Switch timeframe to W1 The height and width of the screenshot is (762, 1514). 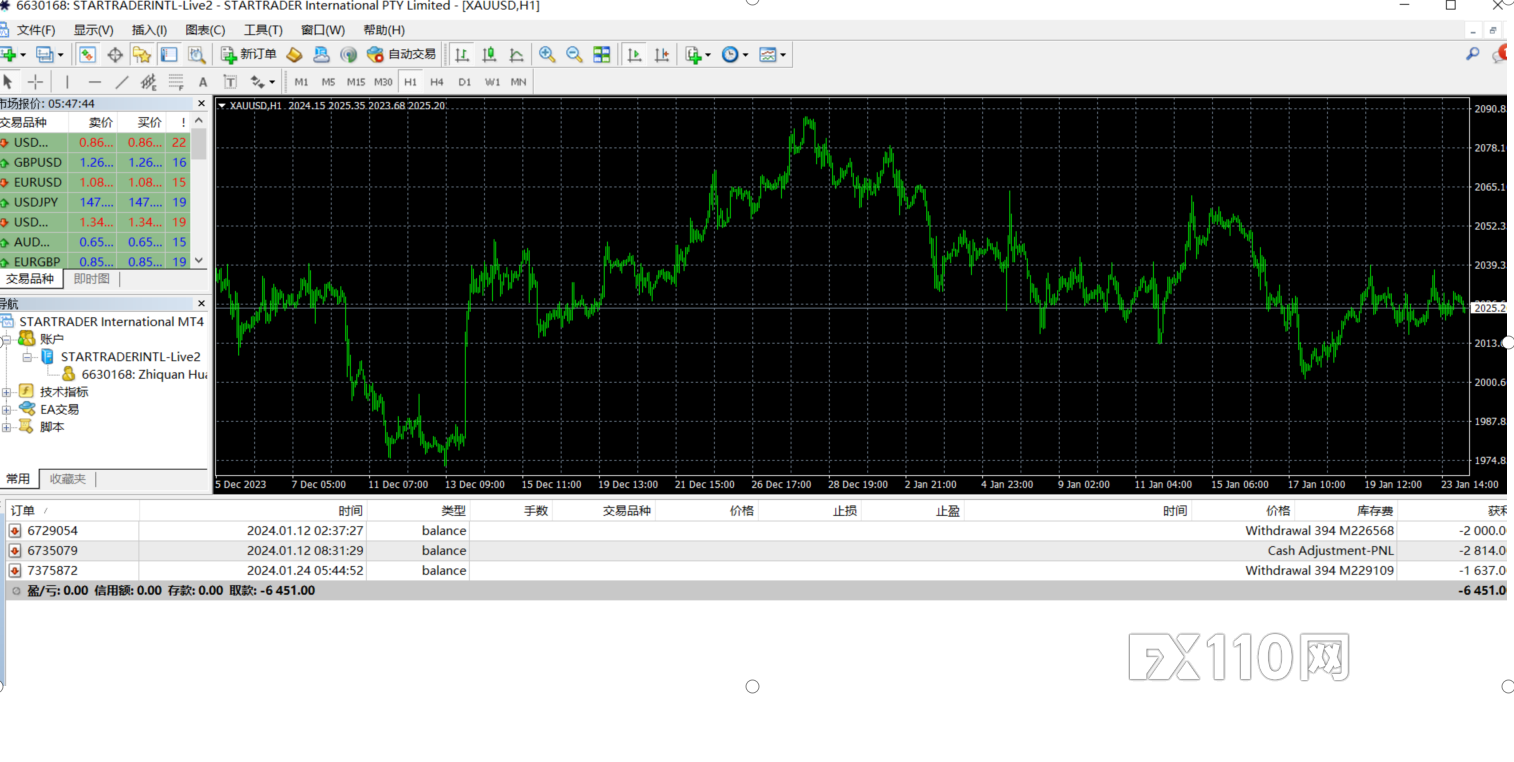[492, 82]
